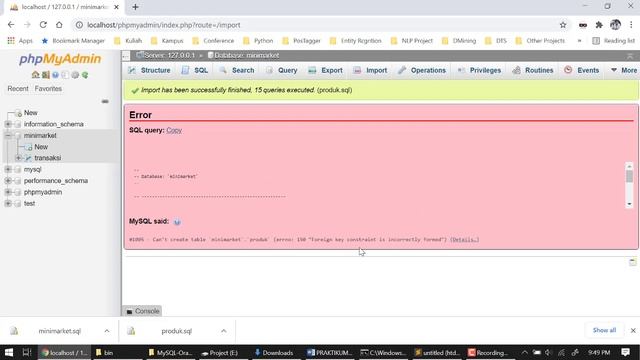
Task: Switch to Recent in navigation panel
Action: (x=18, y=89)
